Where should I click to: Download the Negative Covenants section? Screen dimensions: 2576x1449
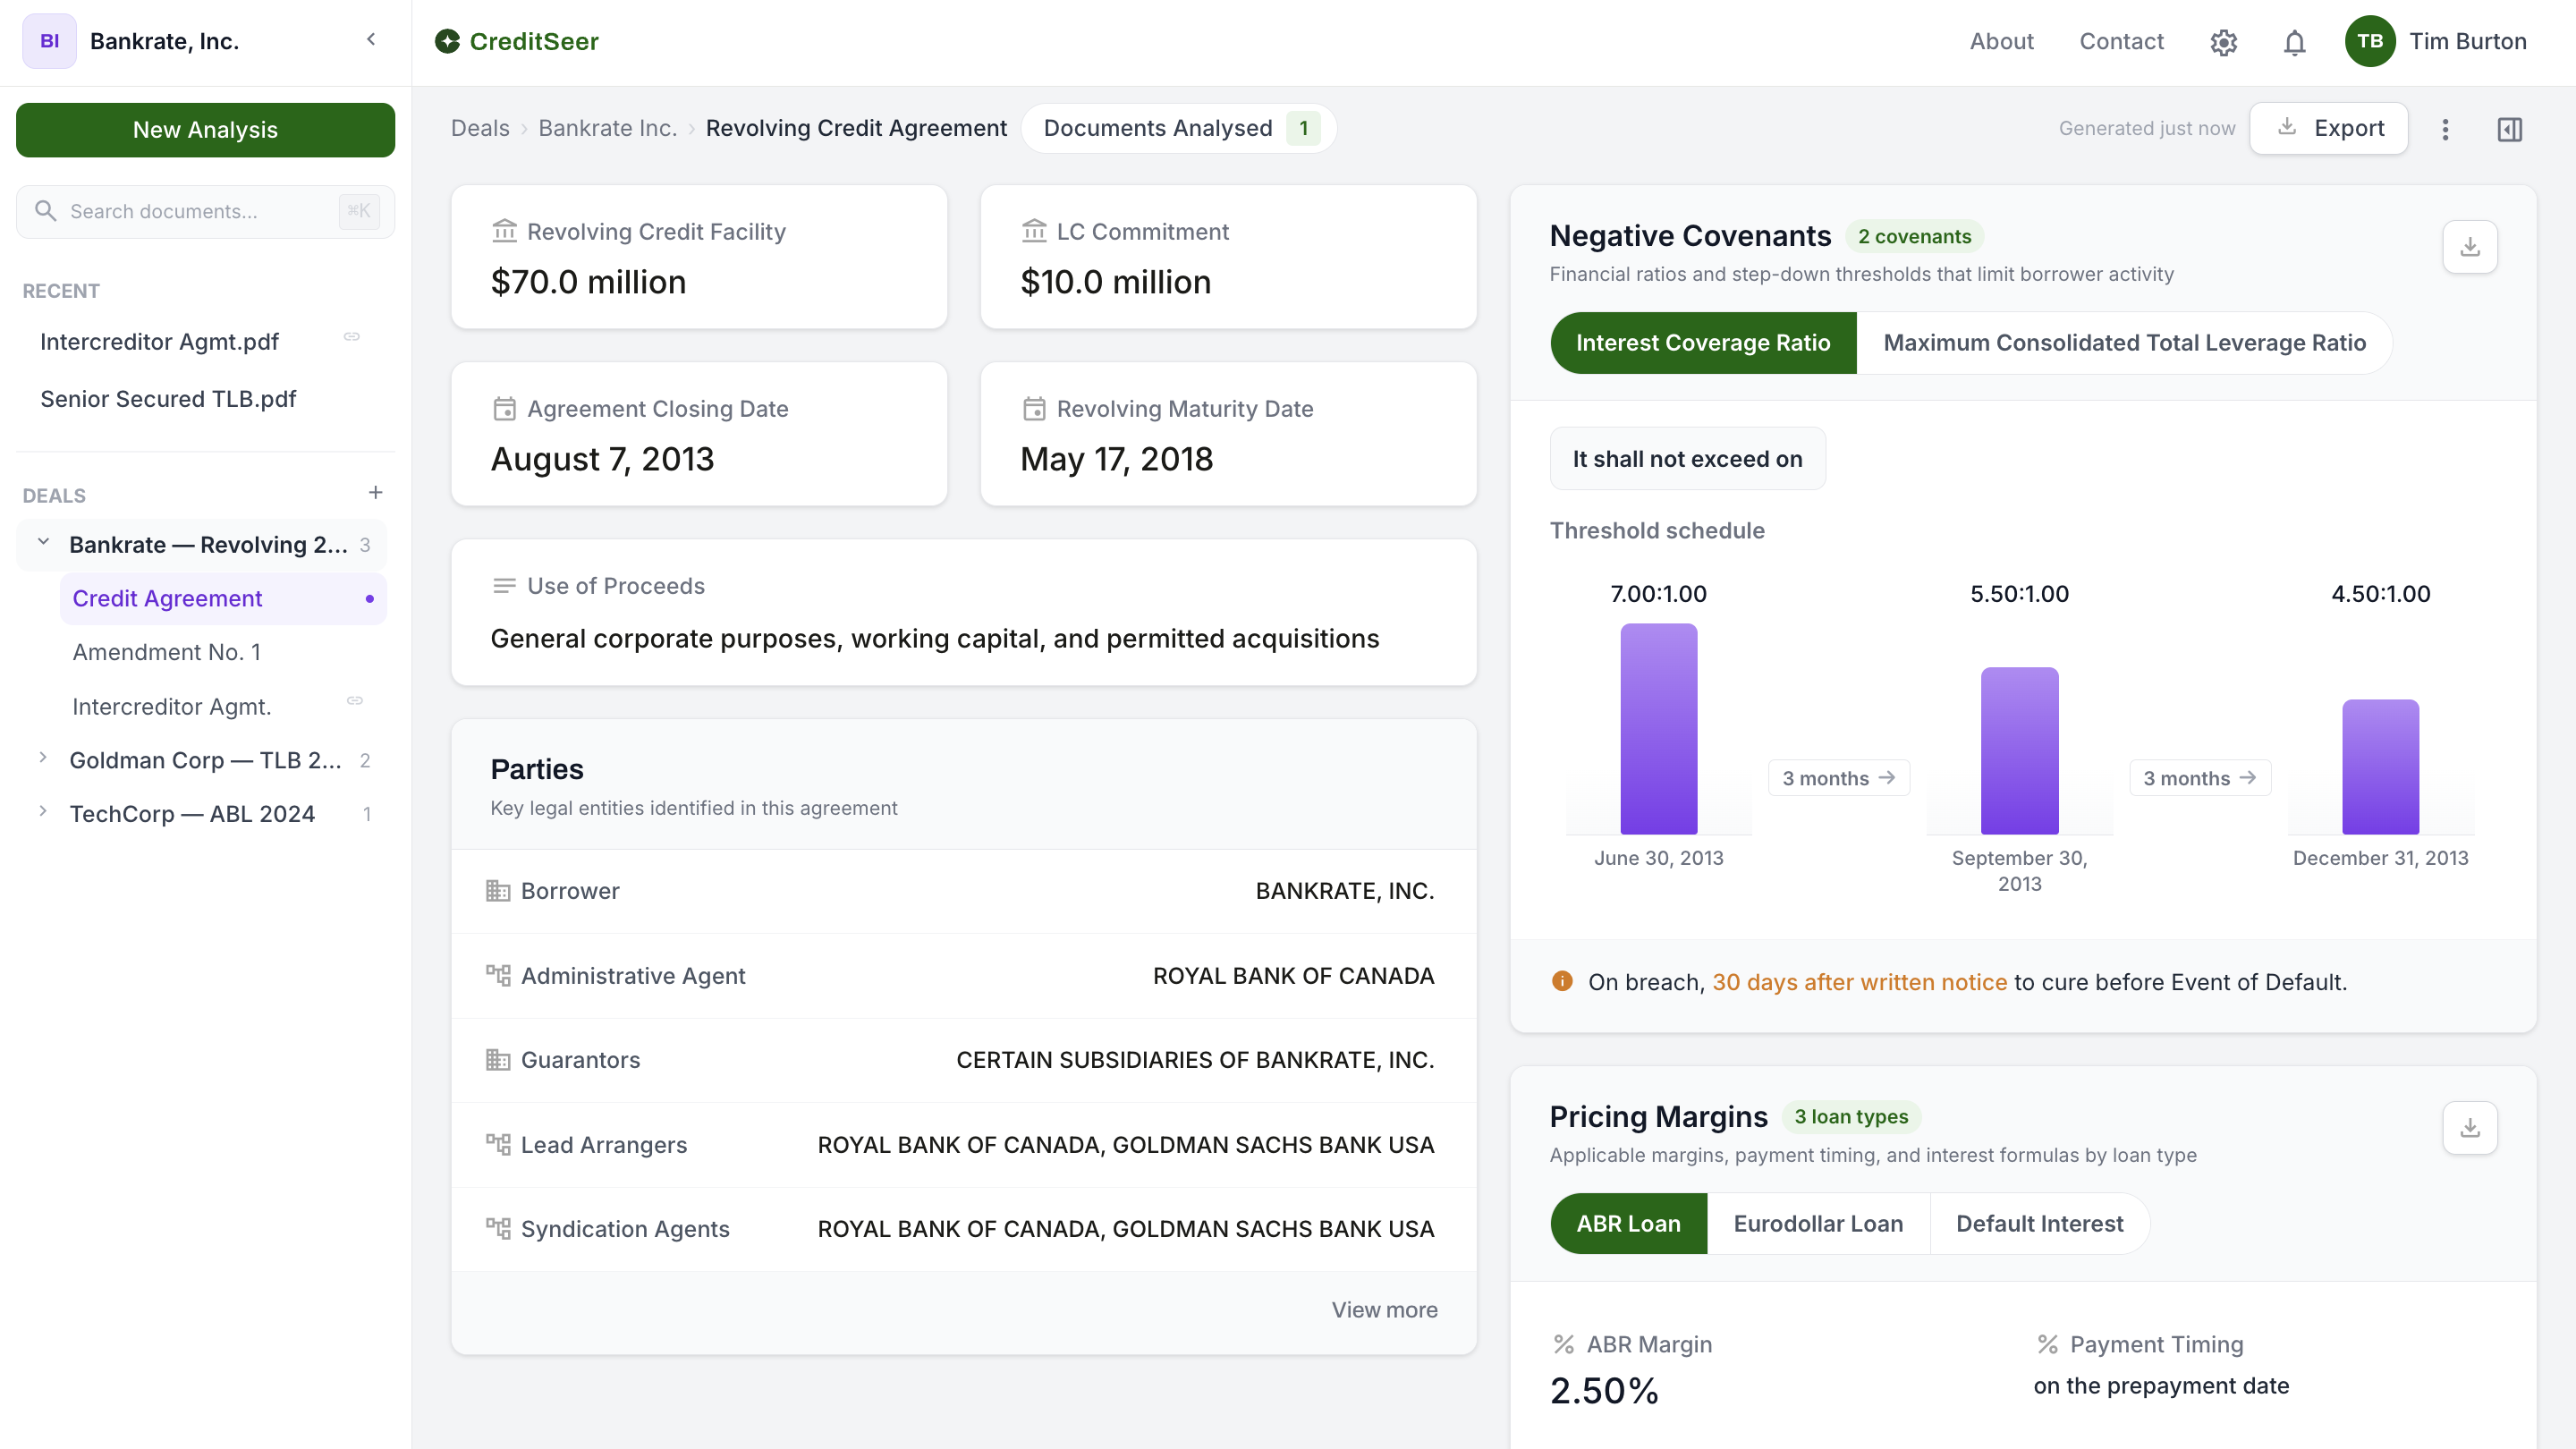click(2470, 246)
